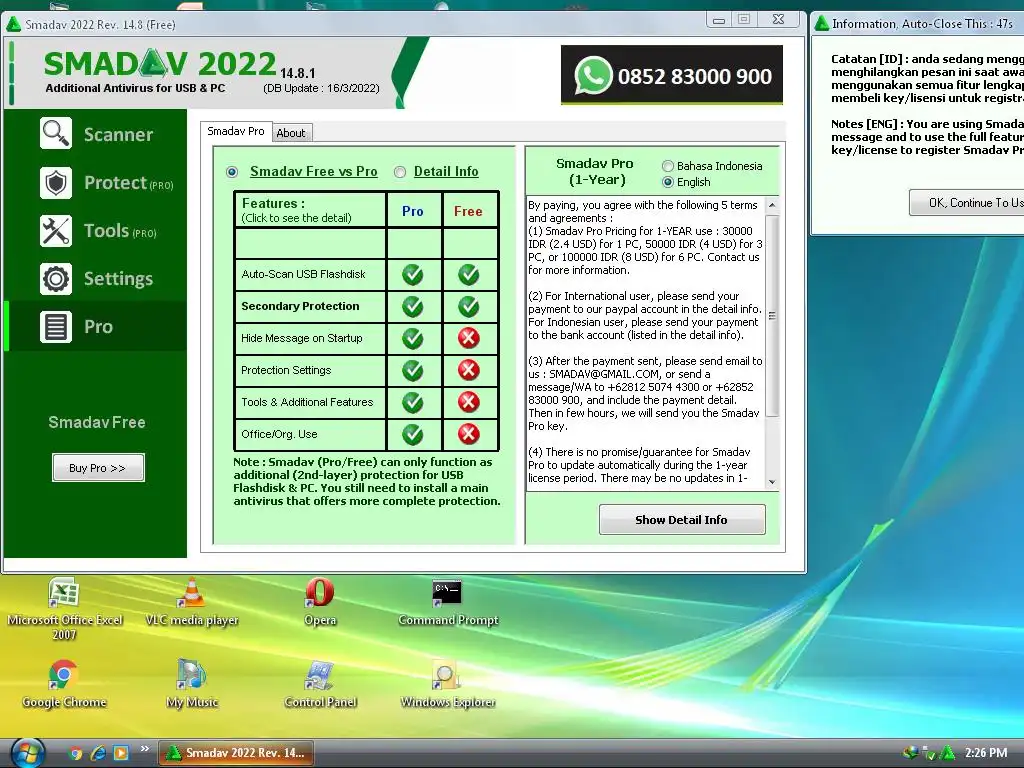Switch to the About tab

pos(291,133)
